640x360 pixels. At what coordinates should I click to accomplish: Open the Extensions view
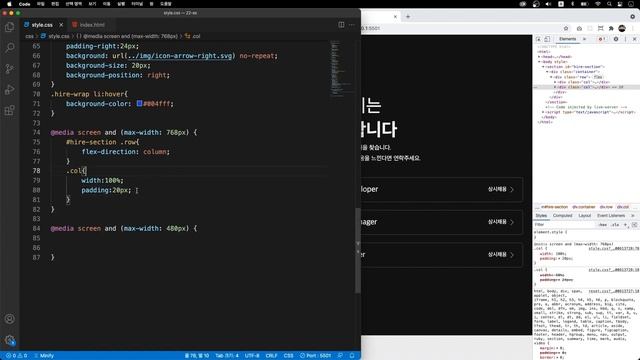(x=9, y=110)
